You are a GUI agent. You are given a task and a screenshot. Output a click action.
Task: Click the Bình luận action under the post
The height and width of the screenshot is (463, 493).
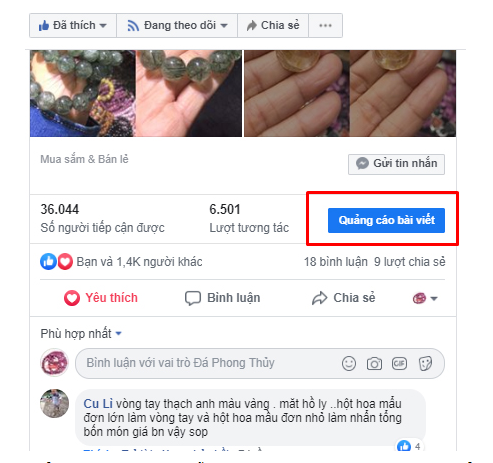tap(223, 298)
